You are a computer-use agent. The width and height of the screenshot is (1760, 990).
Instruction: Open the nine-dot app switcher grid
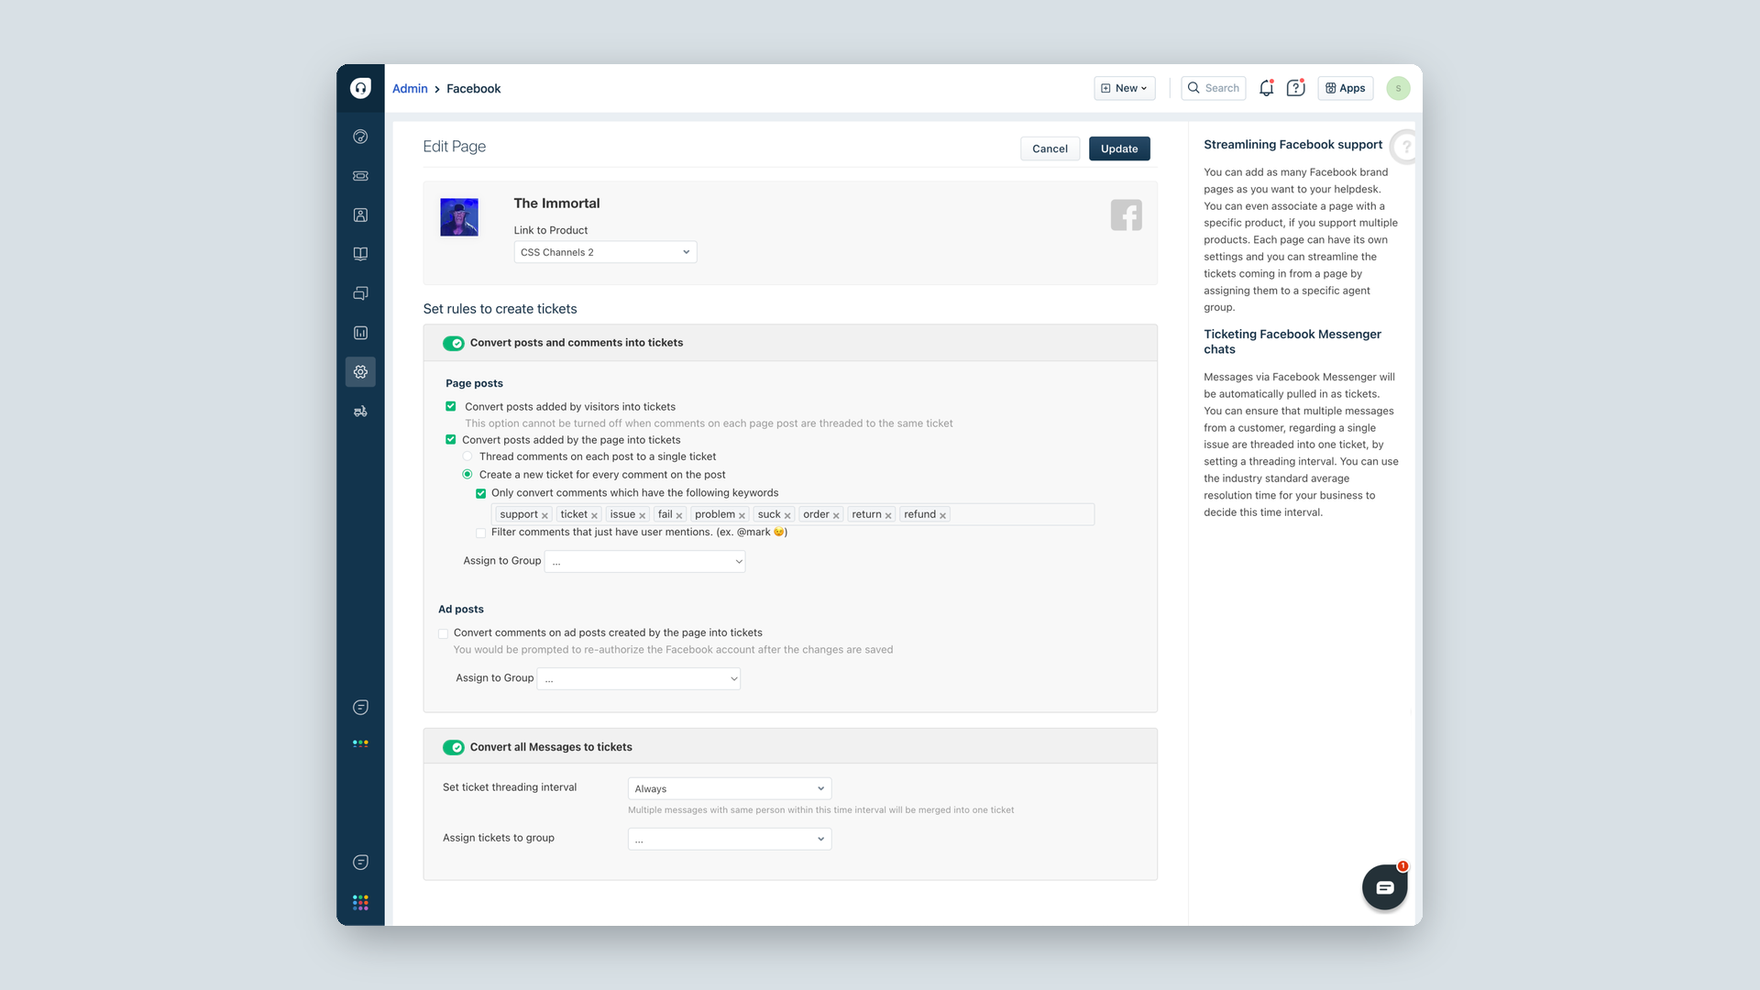(361, 903)
